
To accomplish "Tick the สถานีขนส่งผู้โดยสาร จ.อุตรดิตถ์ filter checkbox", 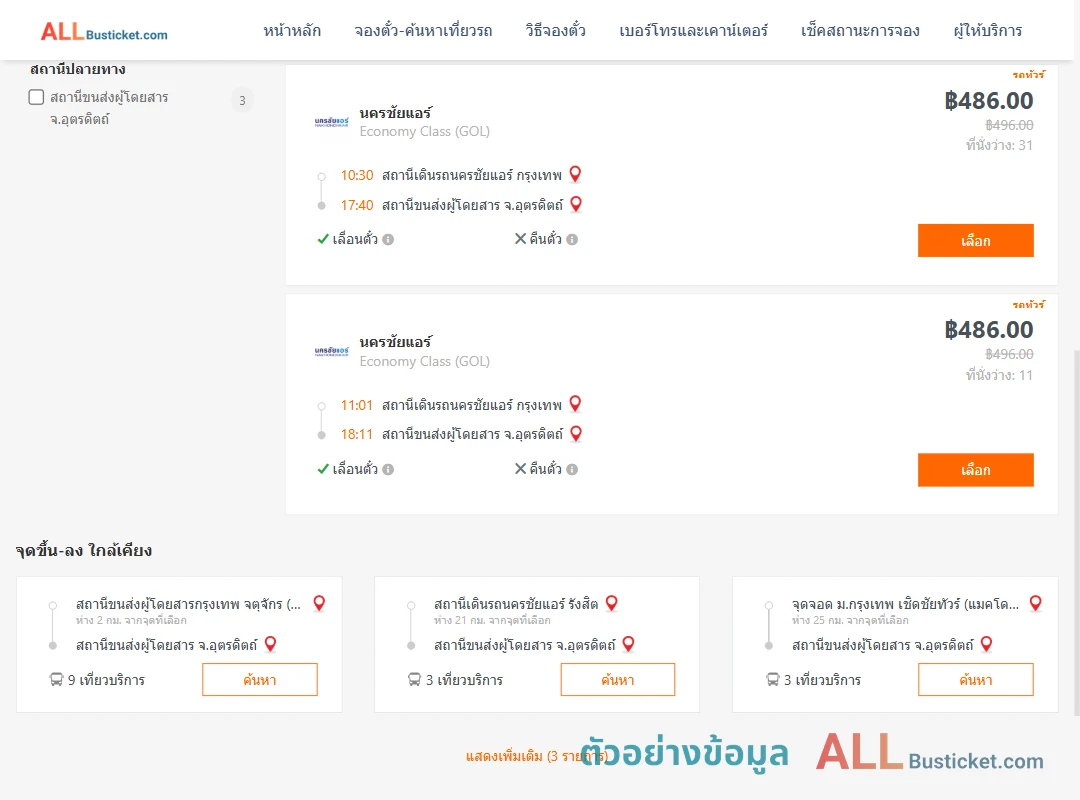I will click(37, 97).
